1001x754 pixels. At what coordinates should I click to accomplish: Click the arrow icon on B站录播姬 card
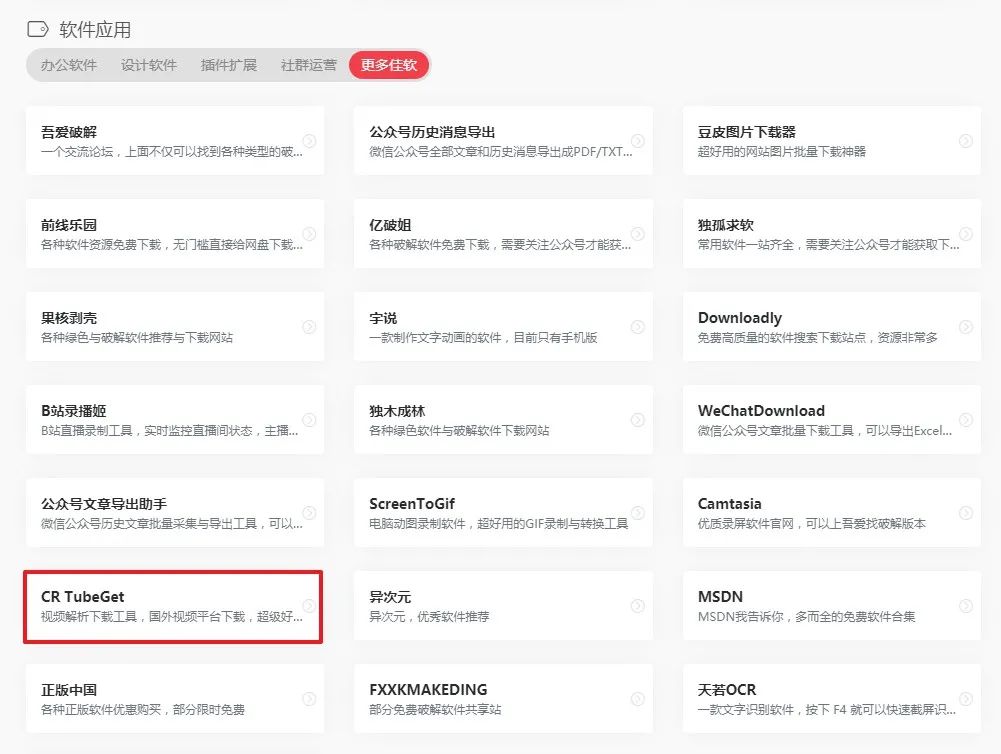pyautogui.click(x=309, y=419)
